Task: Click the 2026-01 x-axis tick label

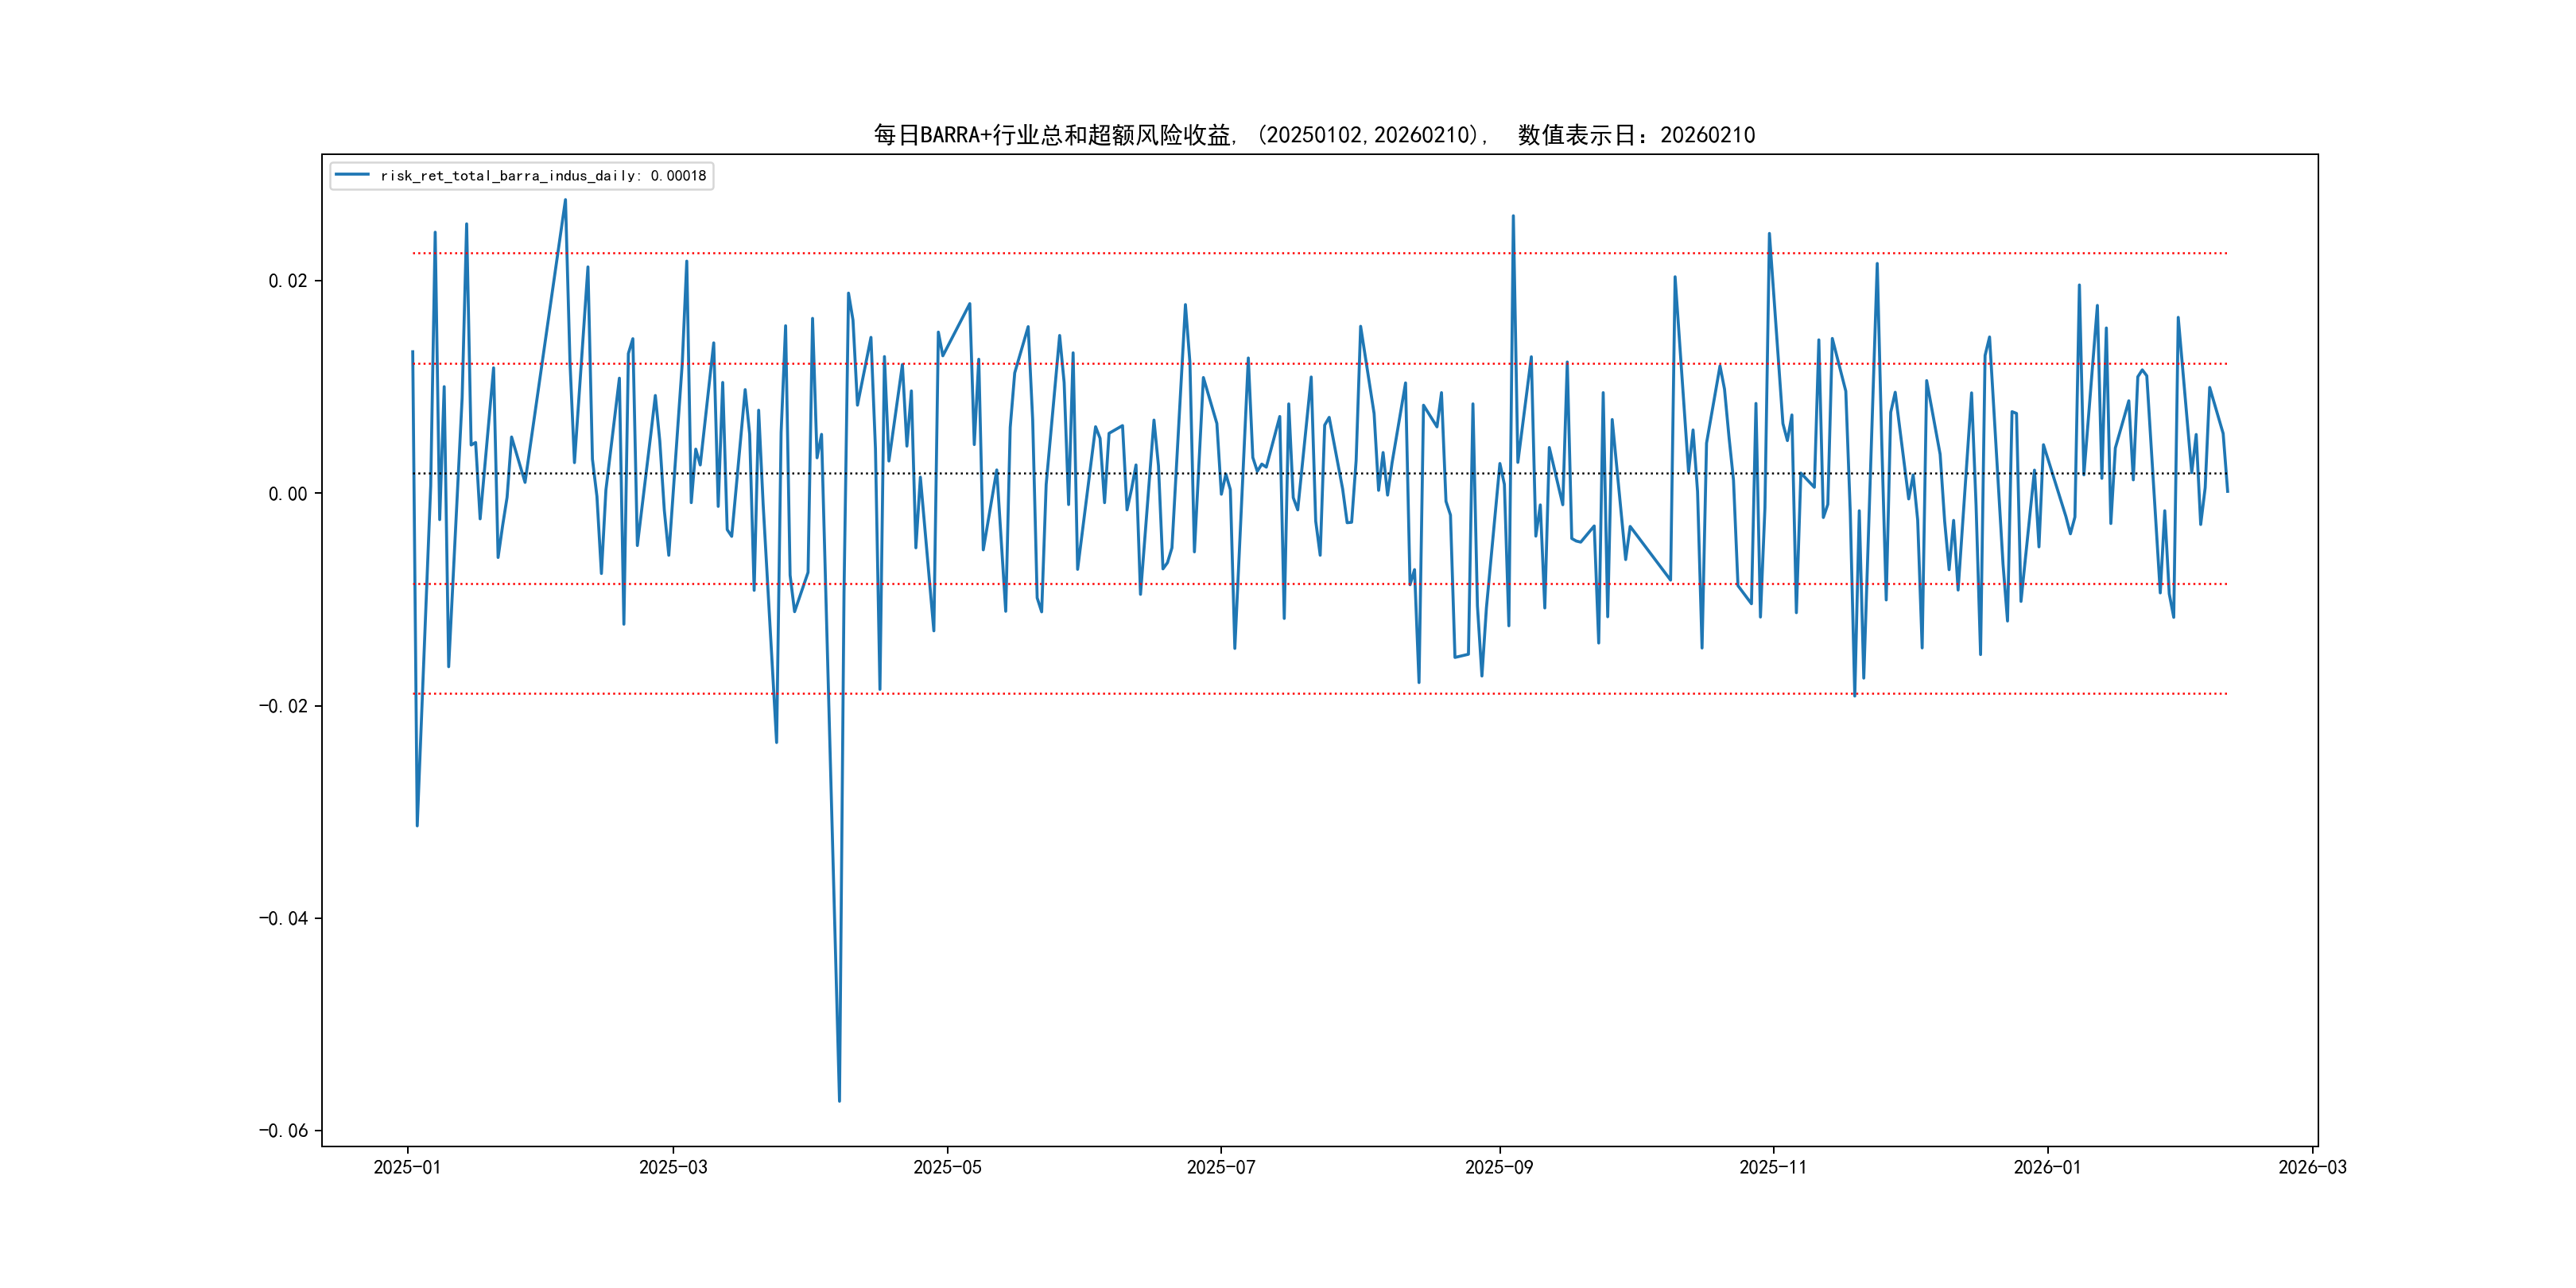Action: (2046, 1167)
